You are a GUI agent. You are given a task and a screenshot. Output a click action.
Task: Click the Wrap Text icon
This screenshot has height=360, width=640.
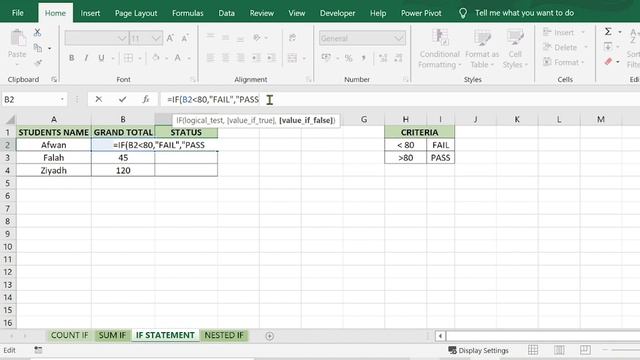tap(292, 38)
